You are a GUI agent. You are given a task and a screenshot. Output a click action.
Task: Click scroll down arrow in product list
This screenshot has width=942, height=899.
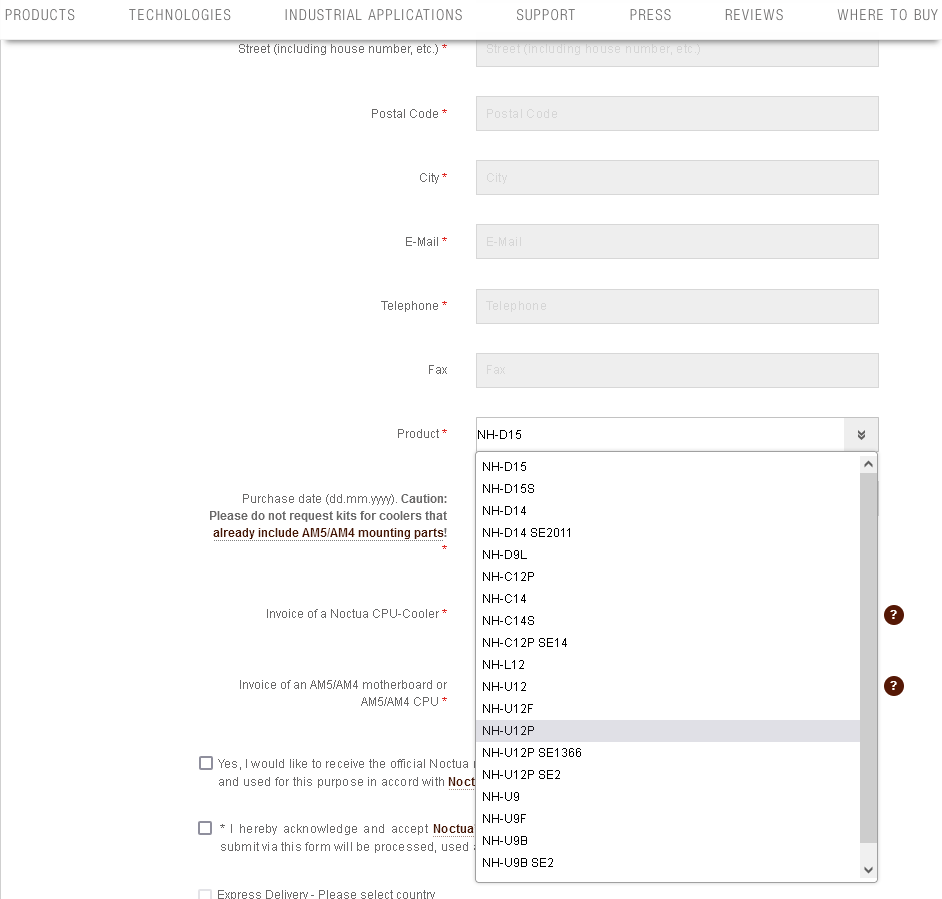coord(868,870)
